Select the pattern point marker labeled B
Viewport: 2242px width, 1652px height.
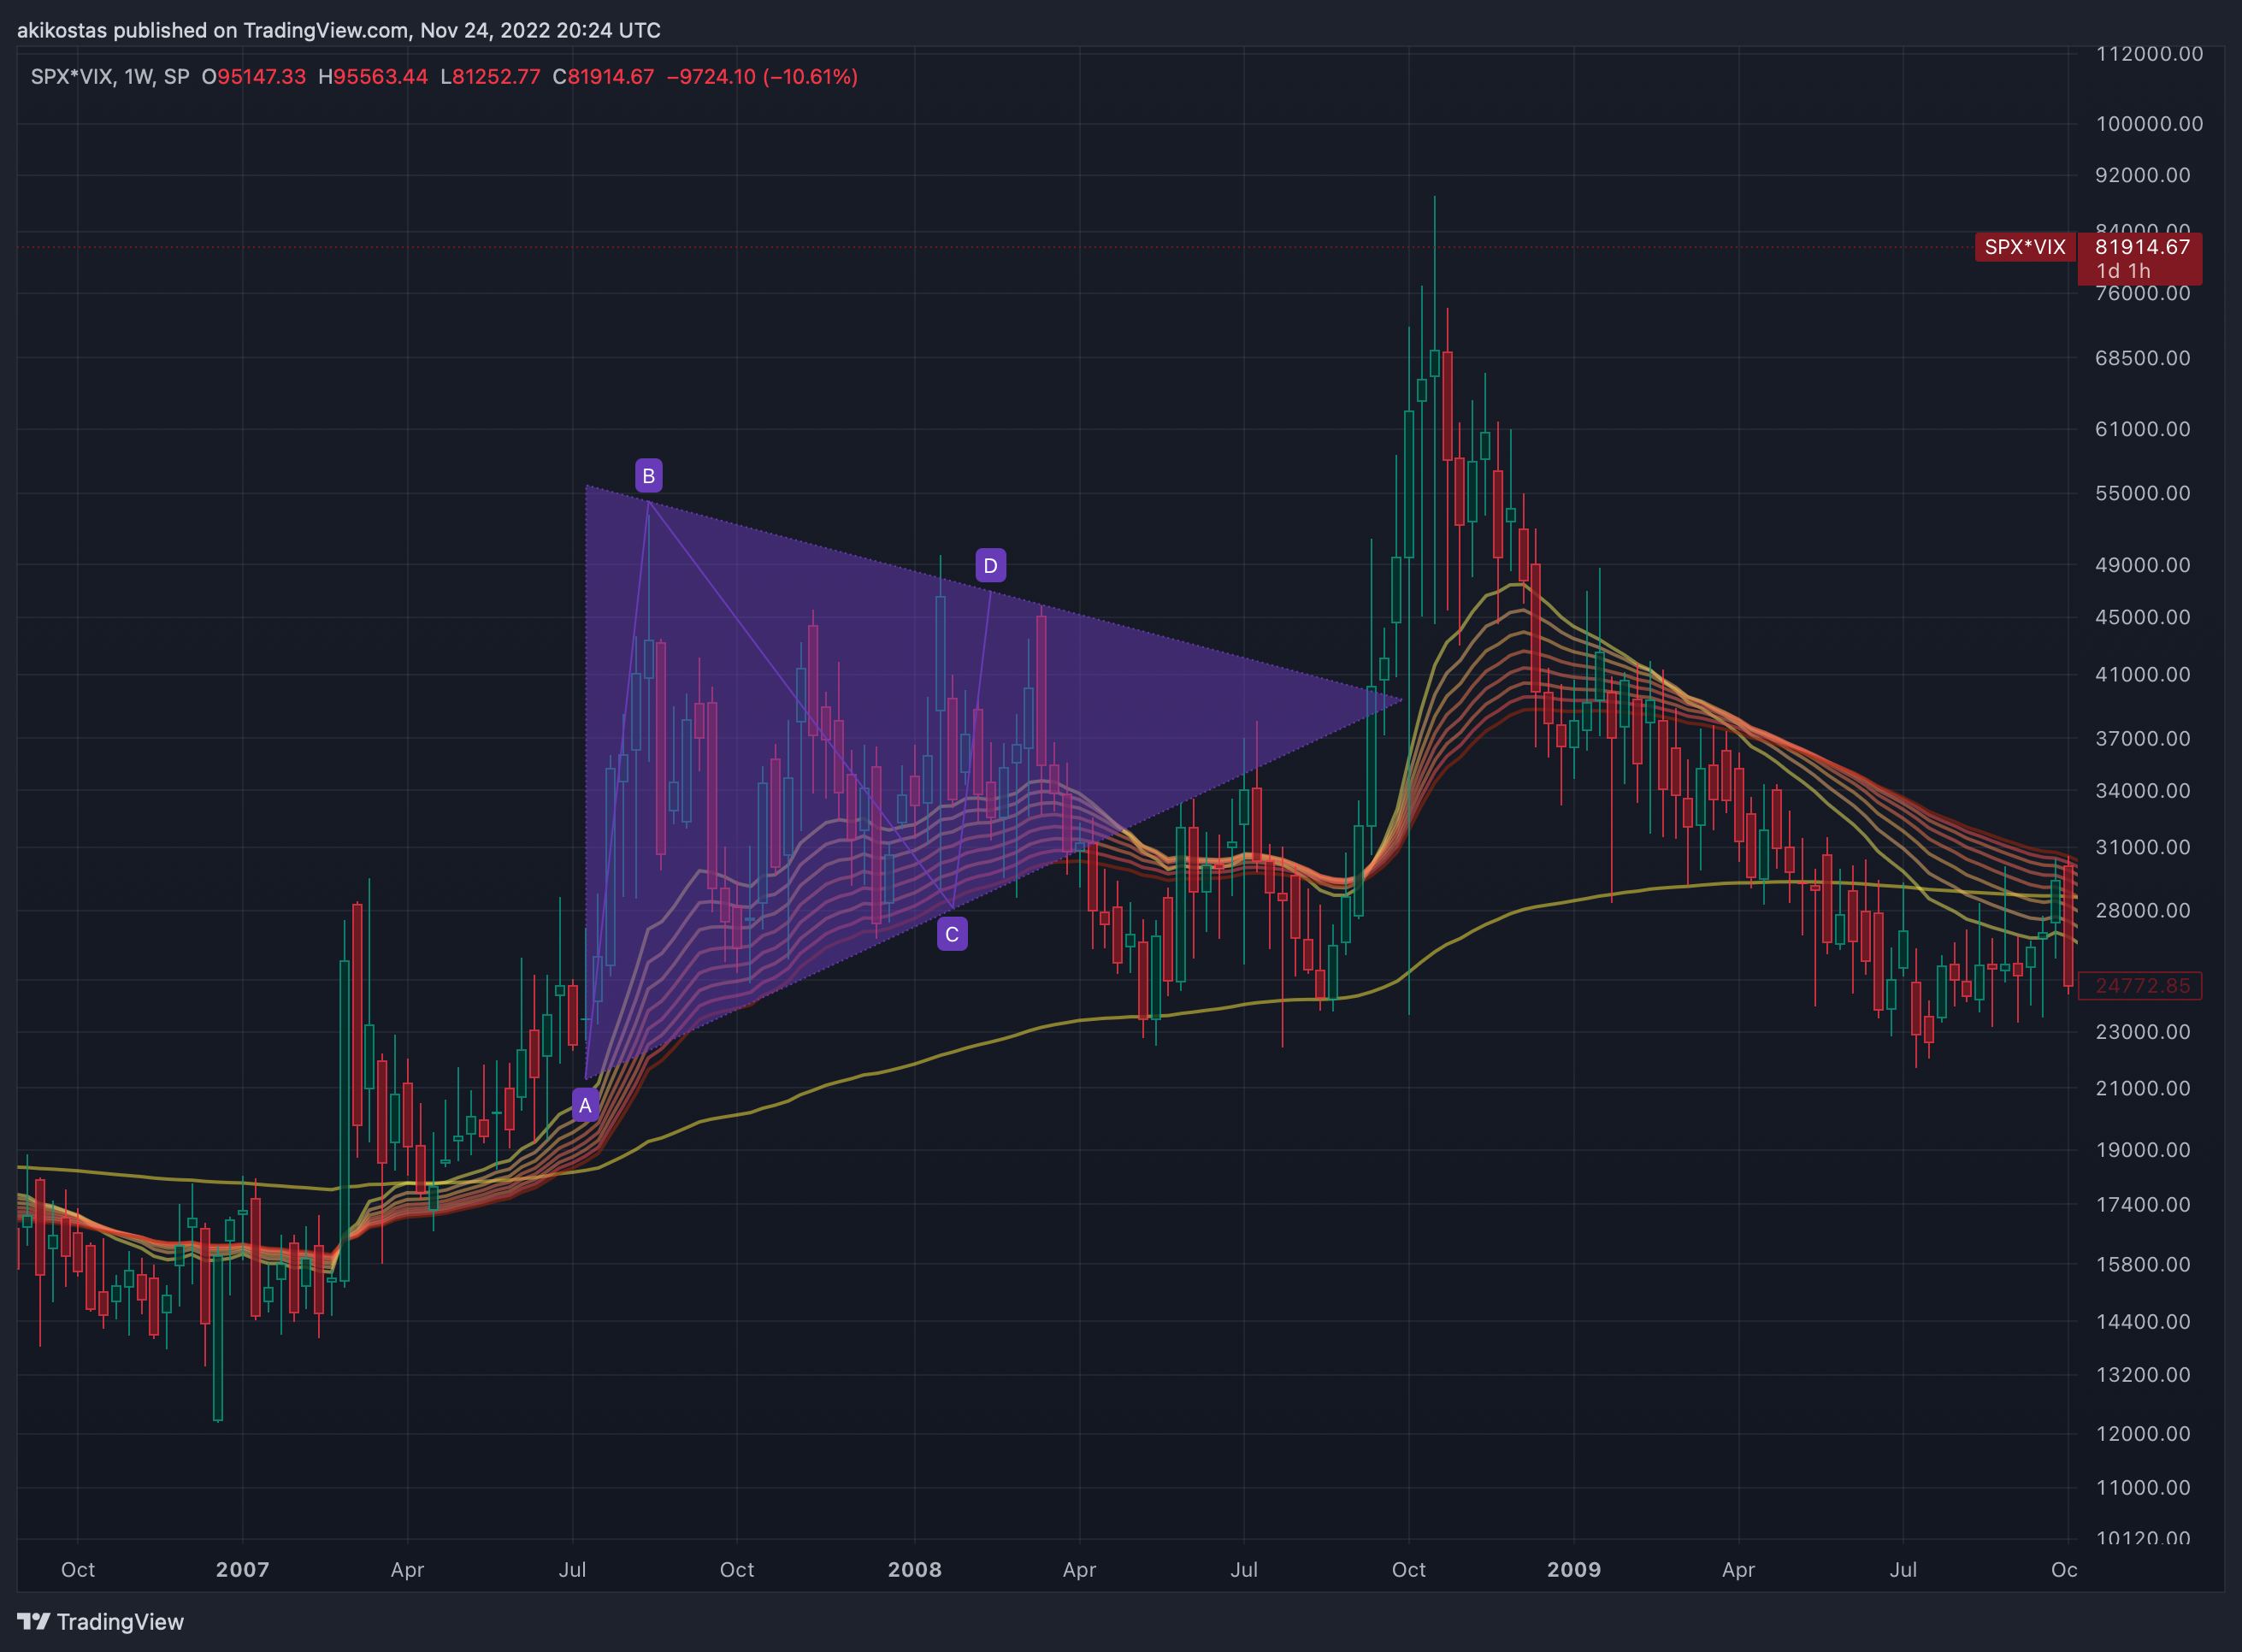(x=649, y=476)
